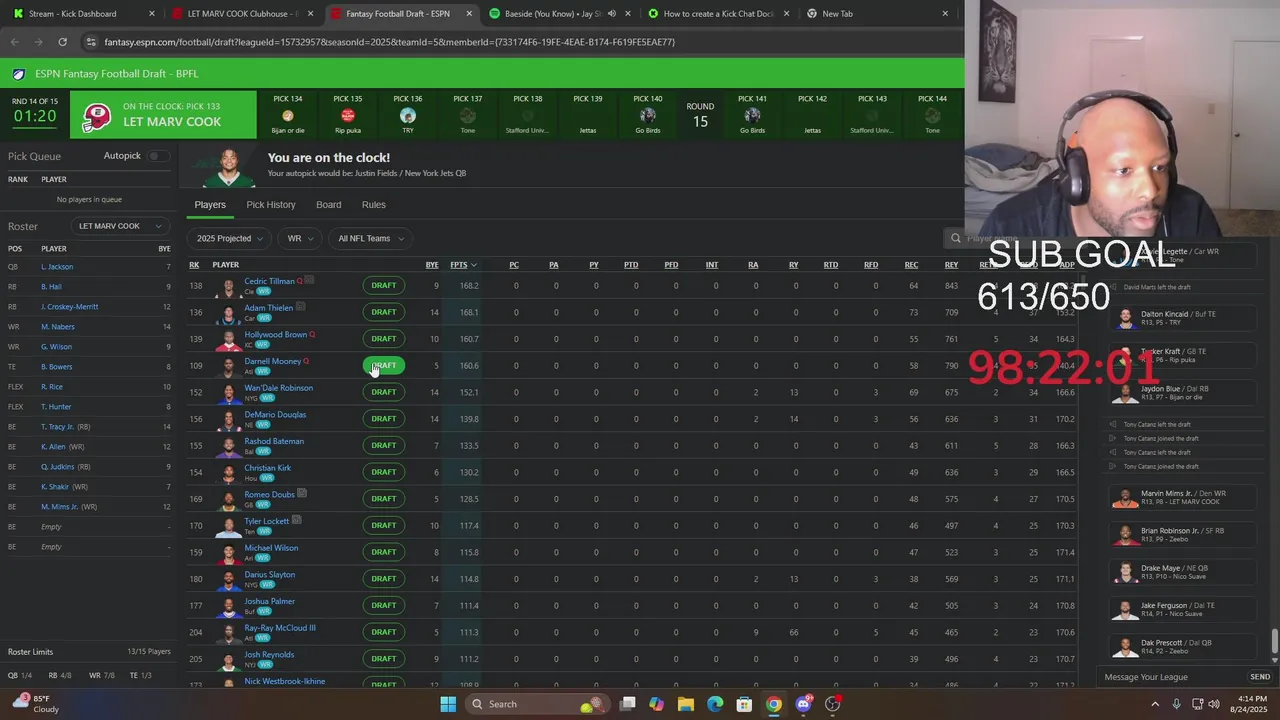Open L. Jackson in the roster list
Image resolution: width=1280 pixels, height=720 pixels.
tap(57, 267)
